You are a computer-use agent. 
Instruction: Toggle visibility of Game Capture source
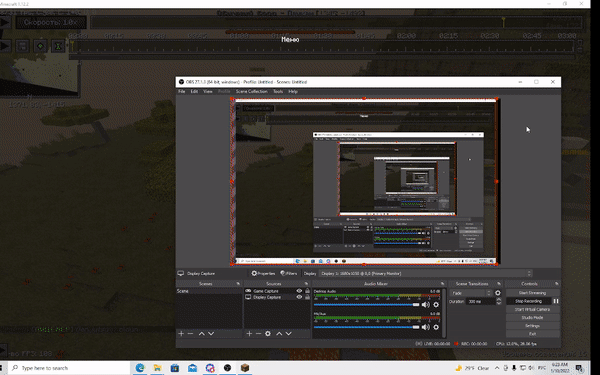(x=299, y=291)
